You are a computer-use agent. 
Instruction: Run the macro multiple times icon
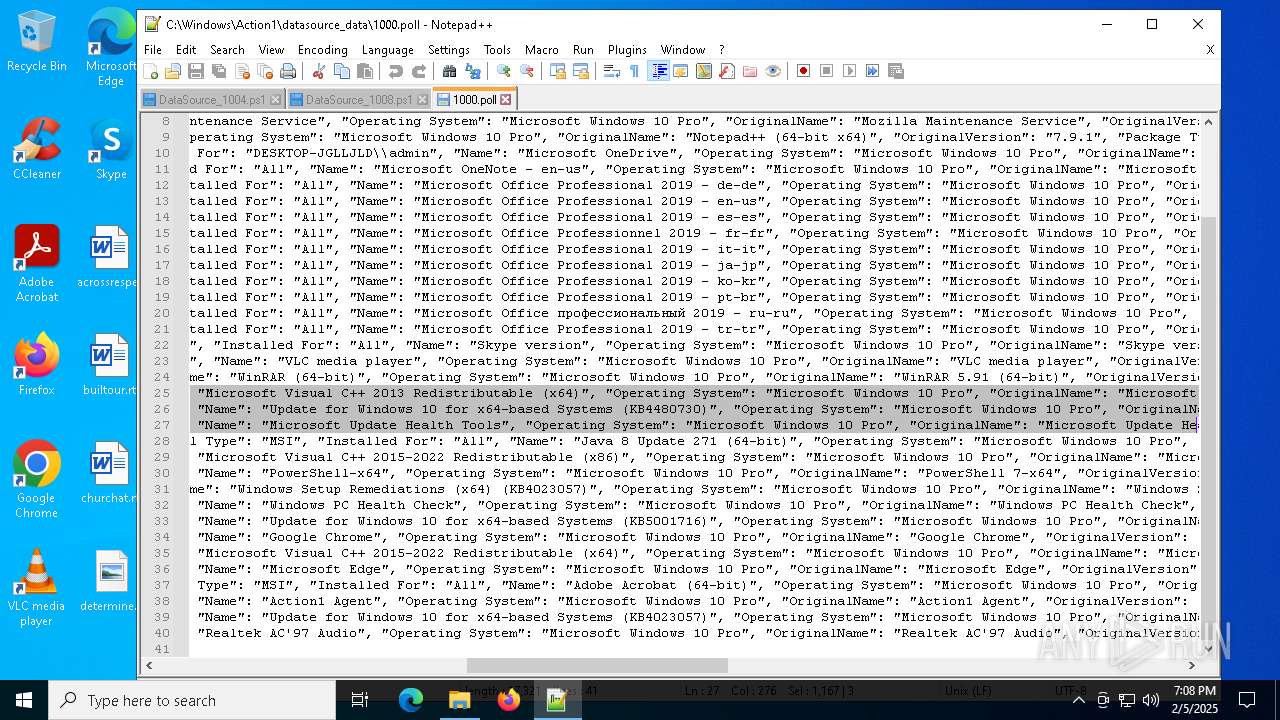click(873, 71)
